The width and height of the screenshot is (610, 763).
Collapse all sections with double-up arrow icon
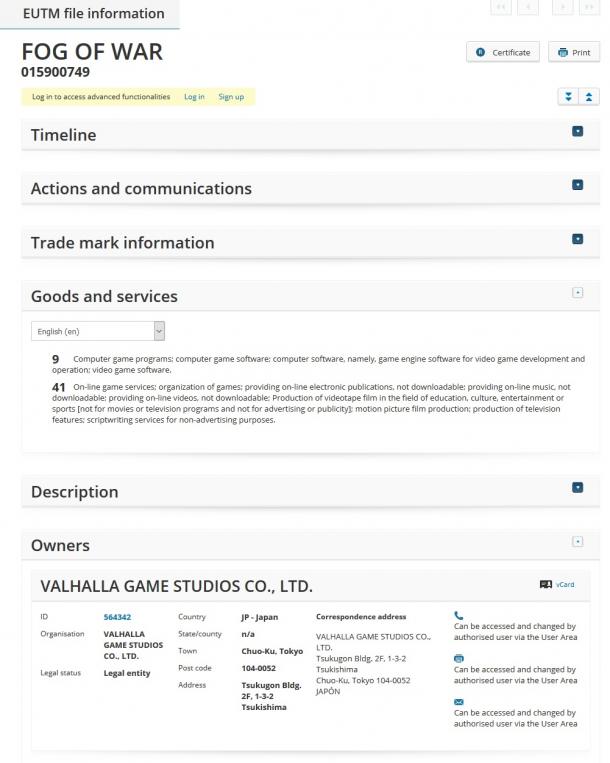point(589,97)
